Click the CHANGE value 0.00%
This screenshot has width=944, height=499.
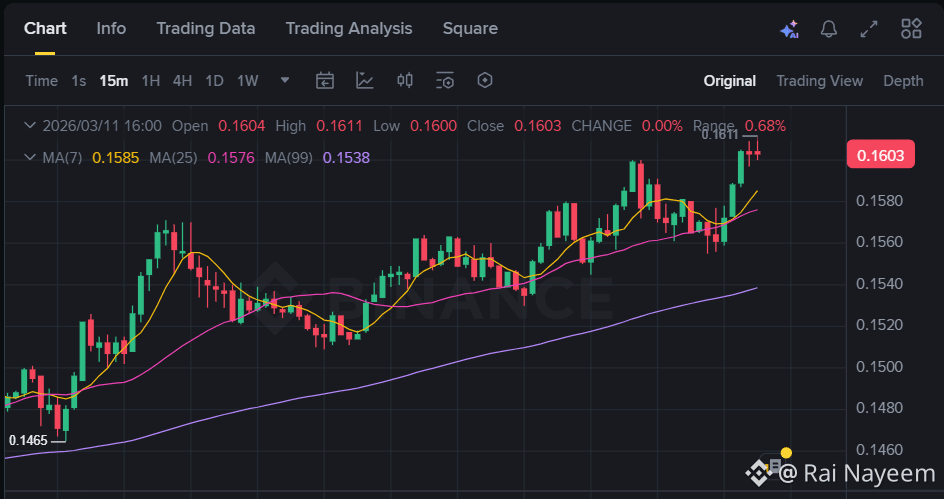[x=662, y=126]
